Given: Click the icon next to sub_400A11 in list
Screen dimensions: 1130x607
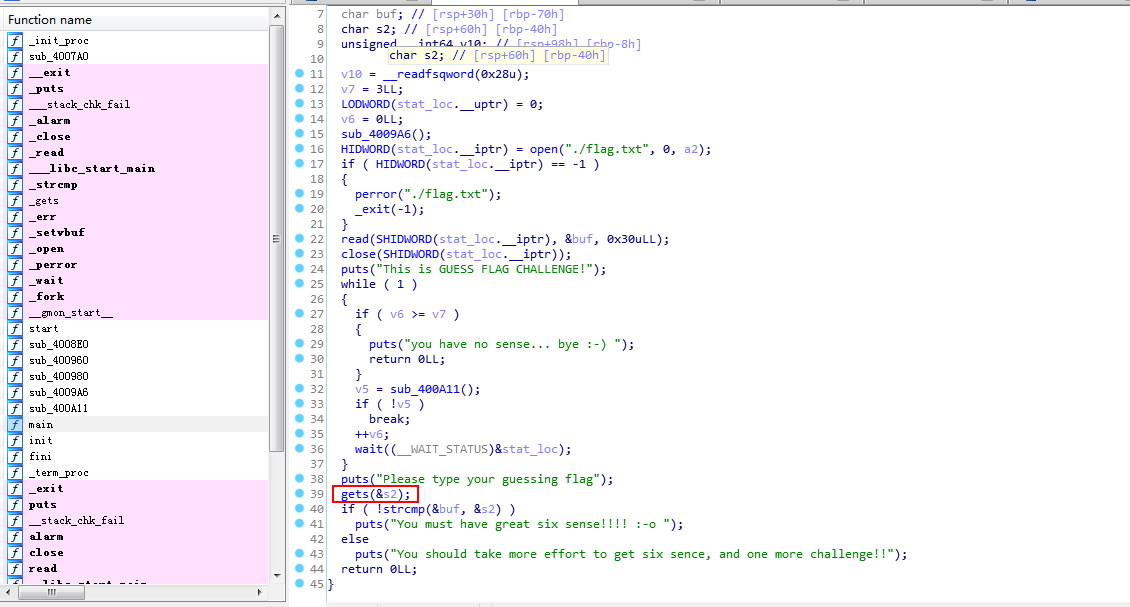Looking at the screenshot, I should point(15,408).
